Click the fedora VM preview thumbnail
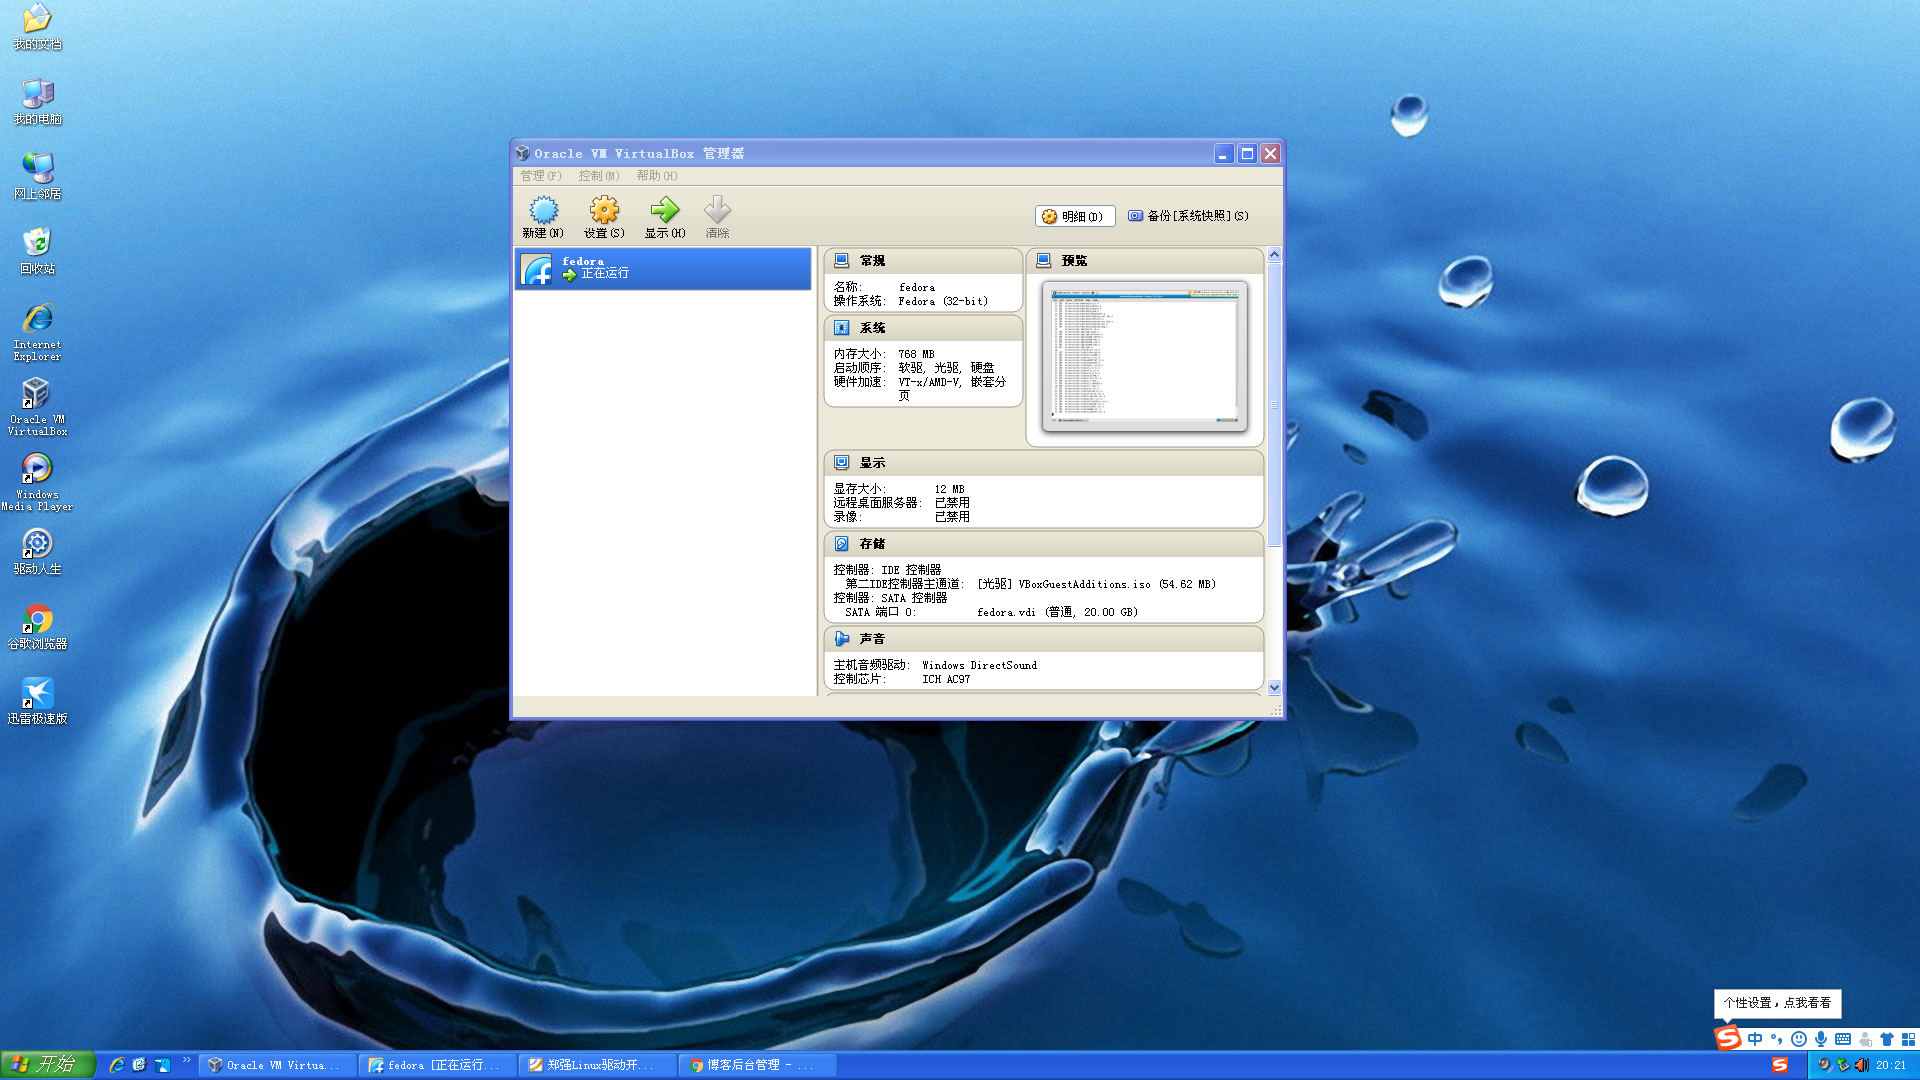The height and width of the screenshot is (1080, 1920). [1145, 357]
